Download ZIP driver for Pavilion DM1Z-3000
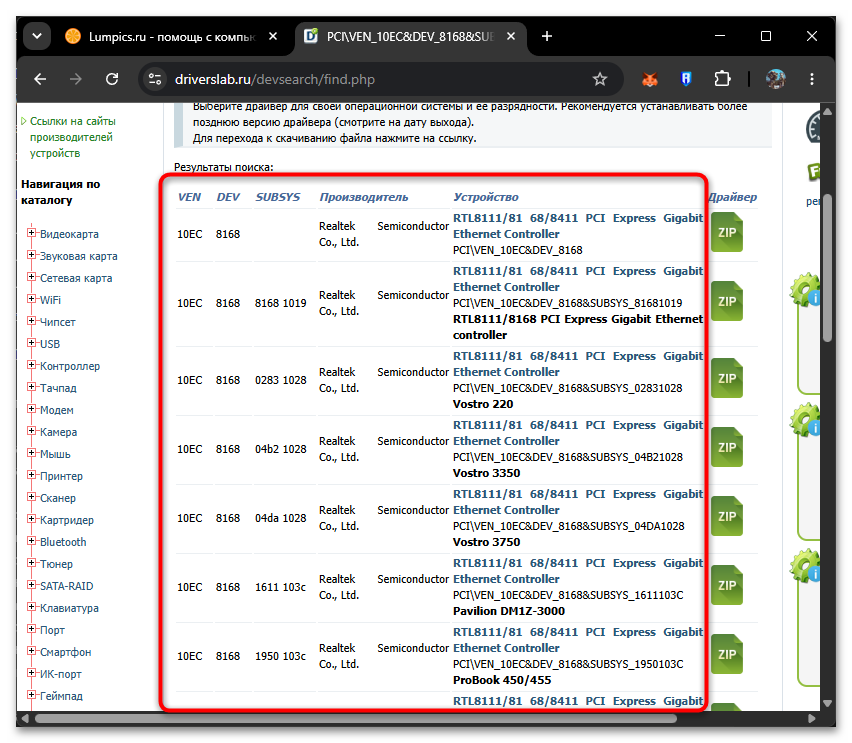 (x=726, y=586)
